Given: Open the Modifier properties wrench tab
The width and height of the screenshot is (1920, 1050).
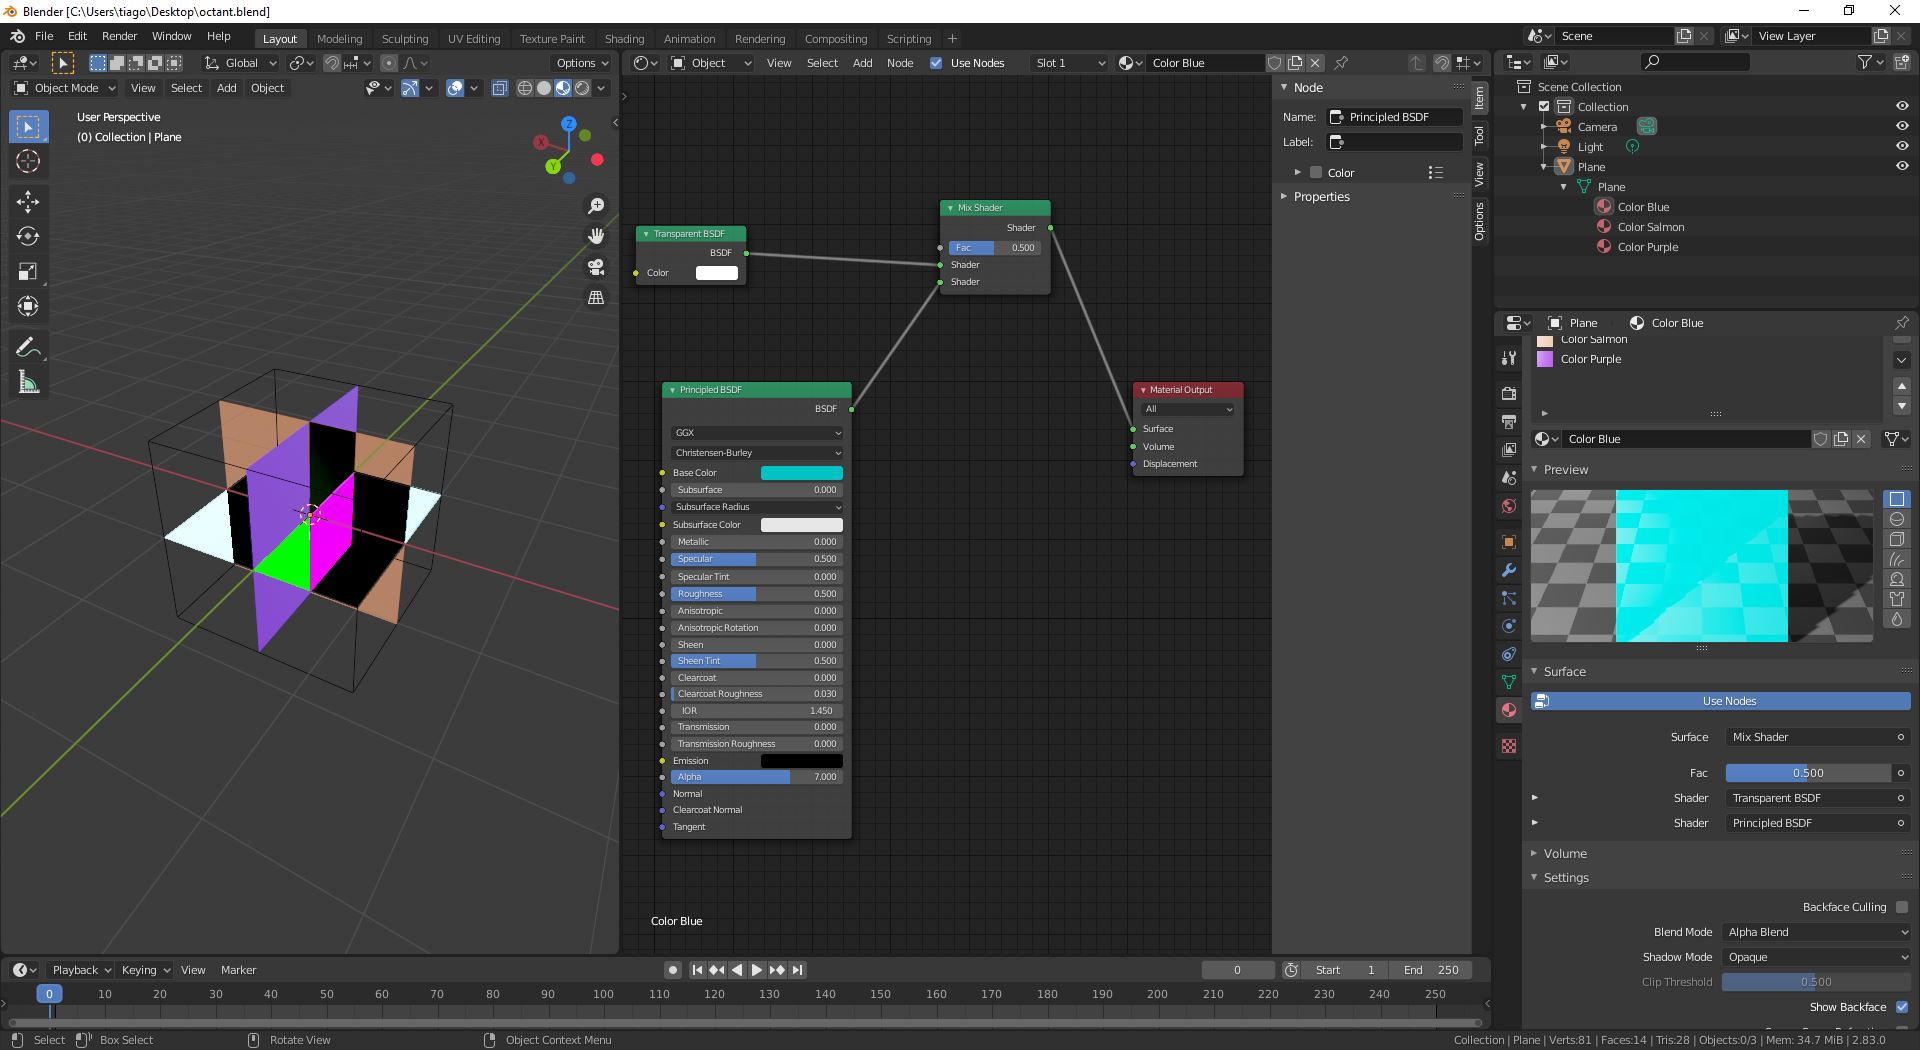Looking at the screenshot, I should [1509, 570].
